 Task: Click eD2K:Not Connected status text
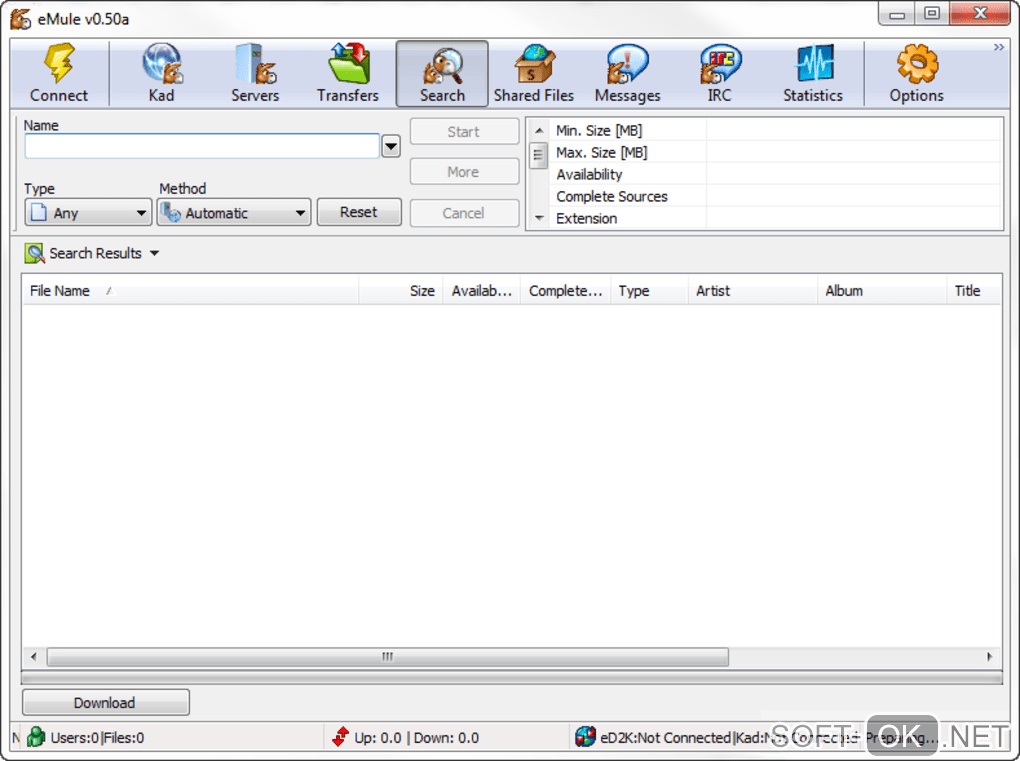(x=665, y=738)
